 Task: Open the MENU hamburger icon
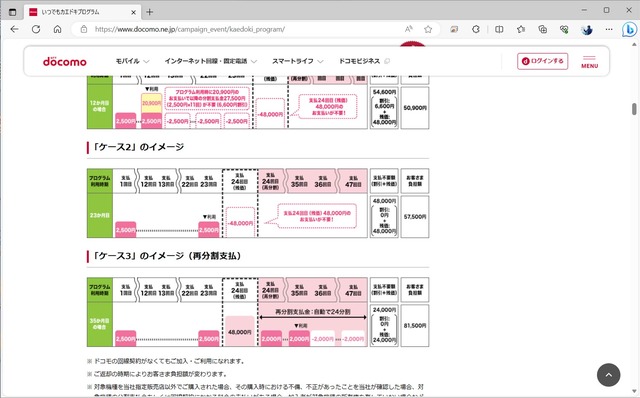pos(589,61)
